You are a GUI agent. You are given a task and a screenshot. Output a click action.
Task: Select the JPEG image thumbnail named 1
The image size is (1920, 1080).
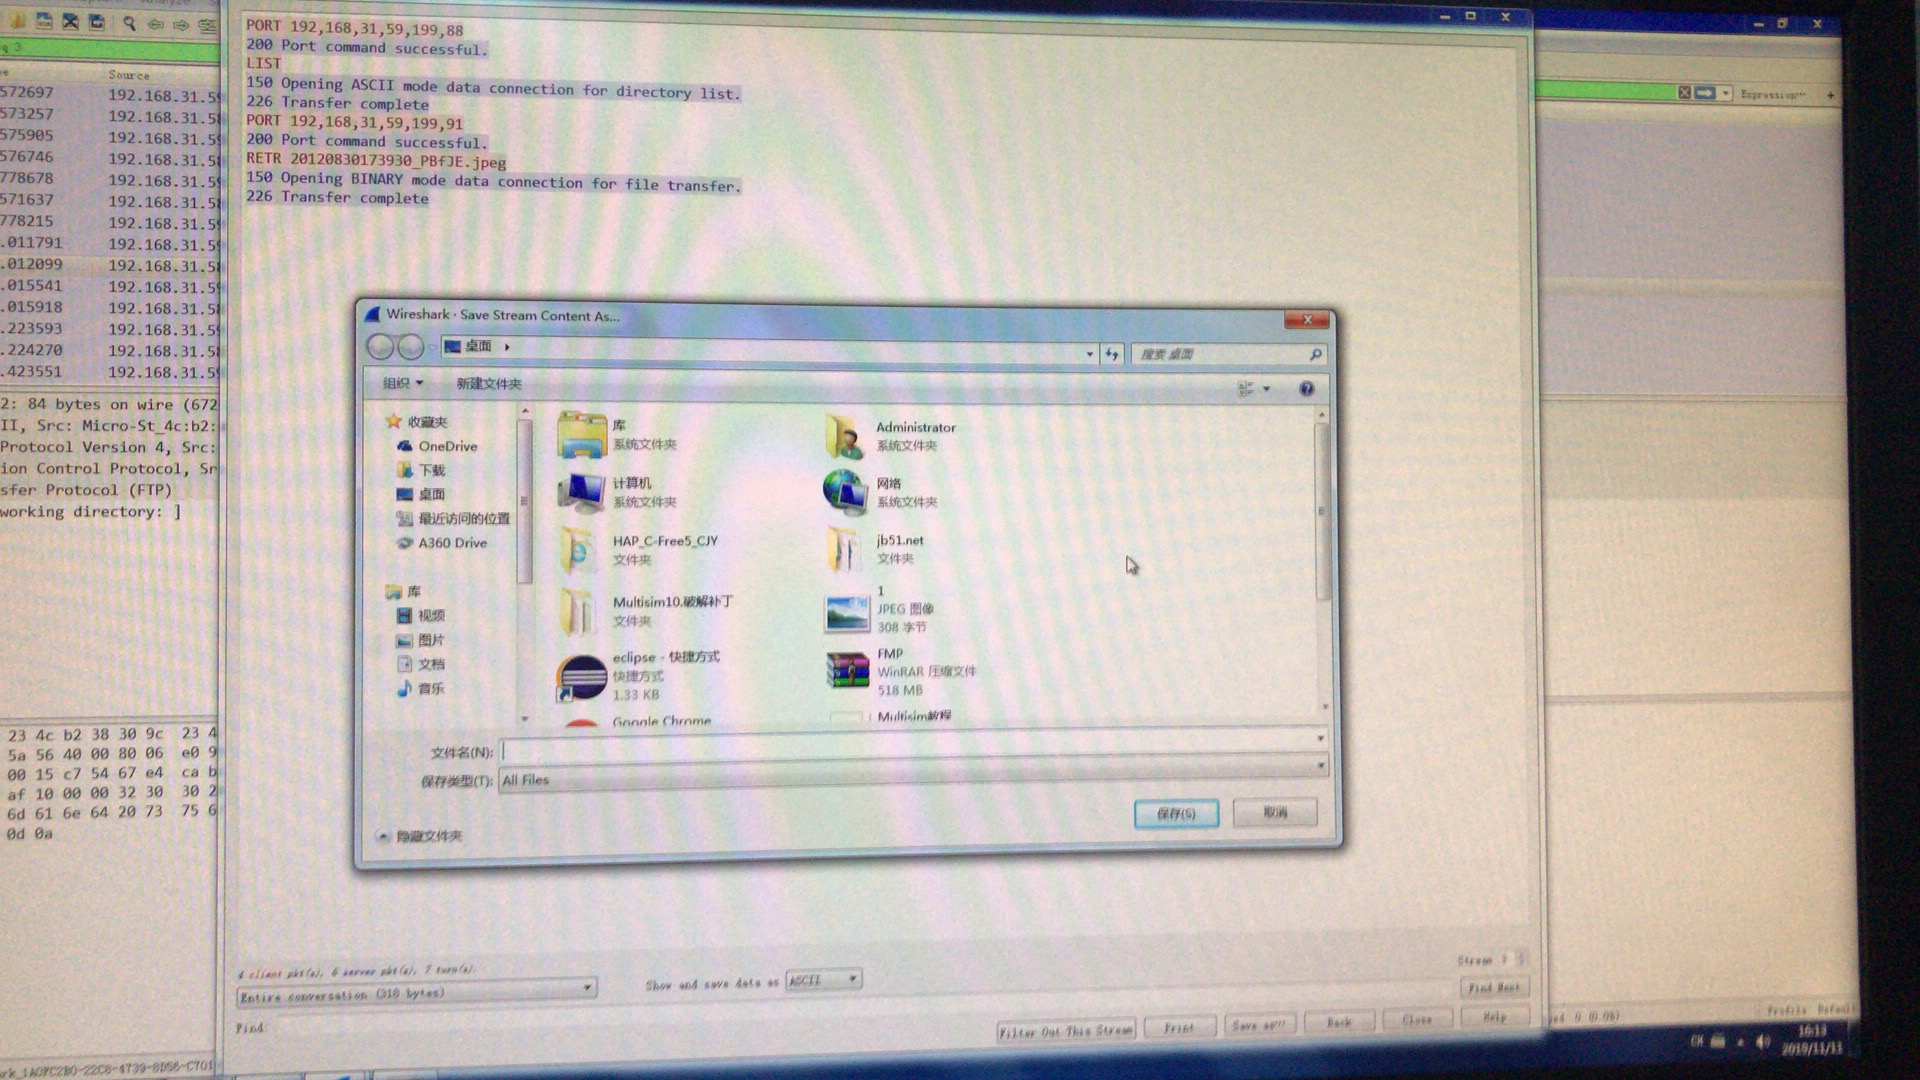click(x=847, y=612)
